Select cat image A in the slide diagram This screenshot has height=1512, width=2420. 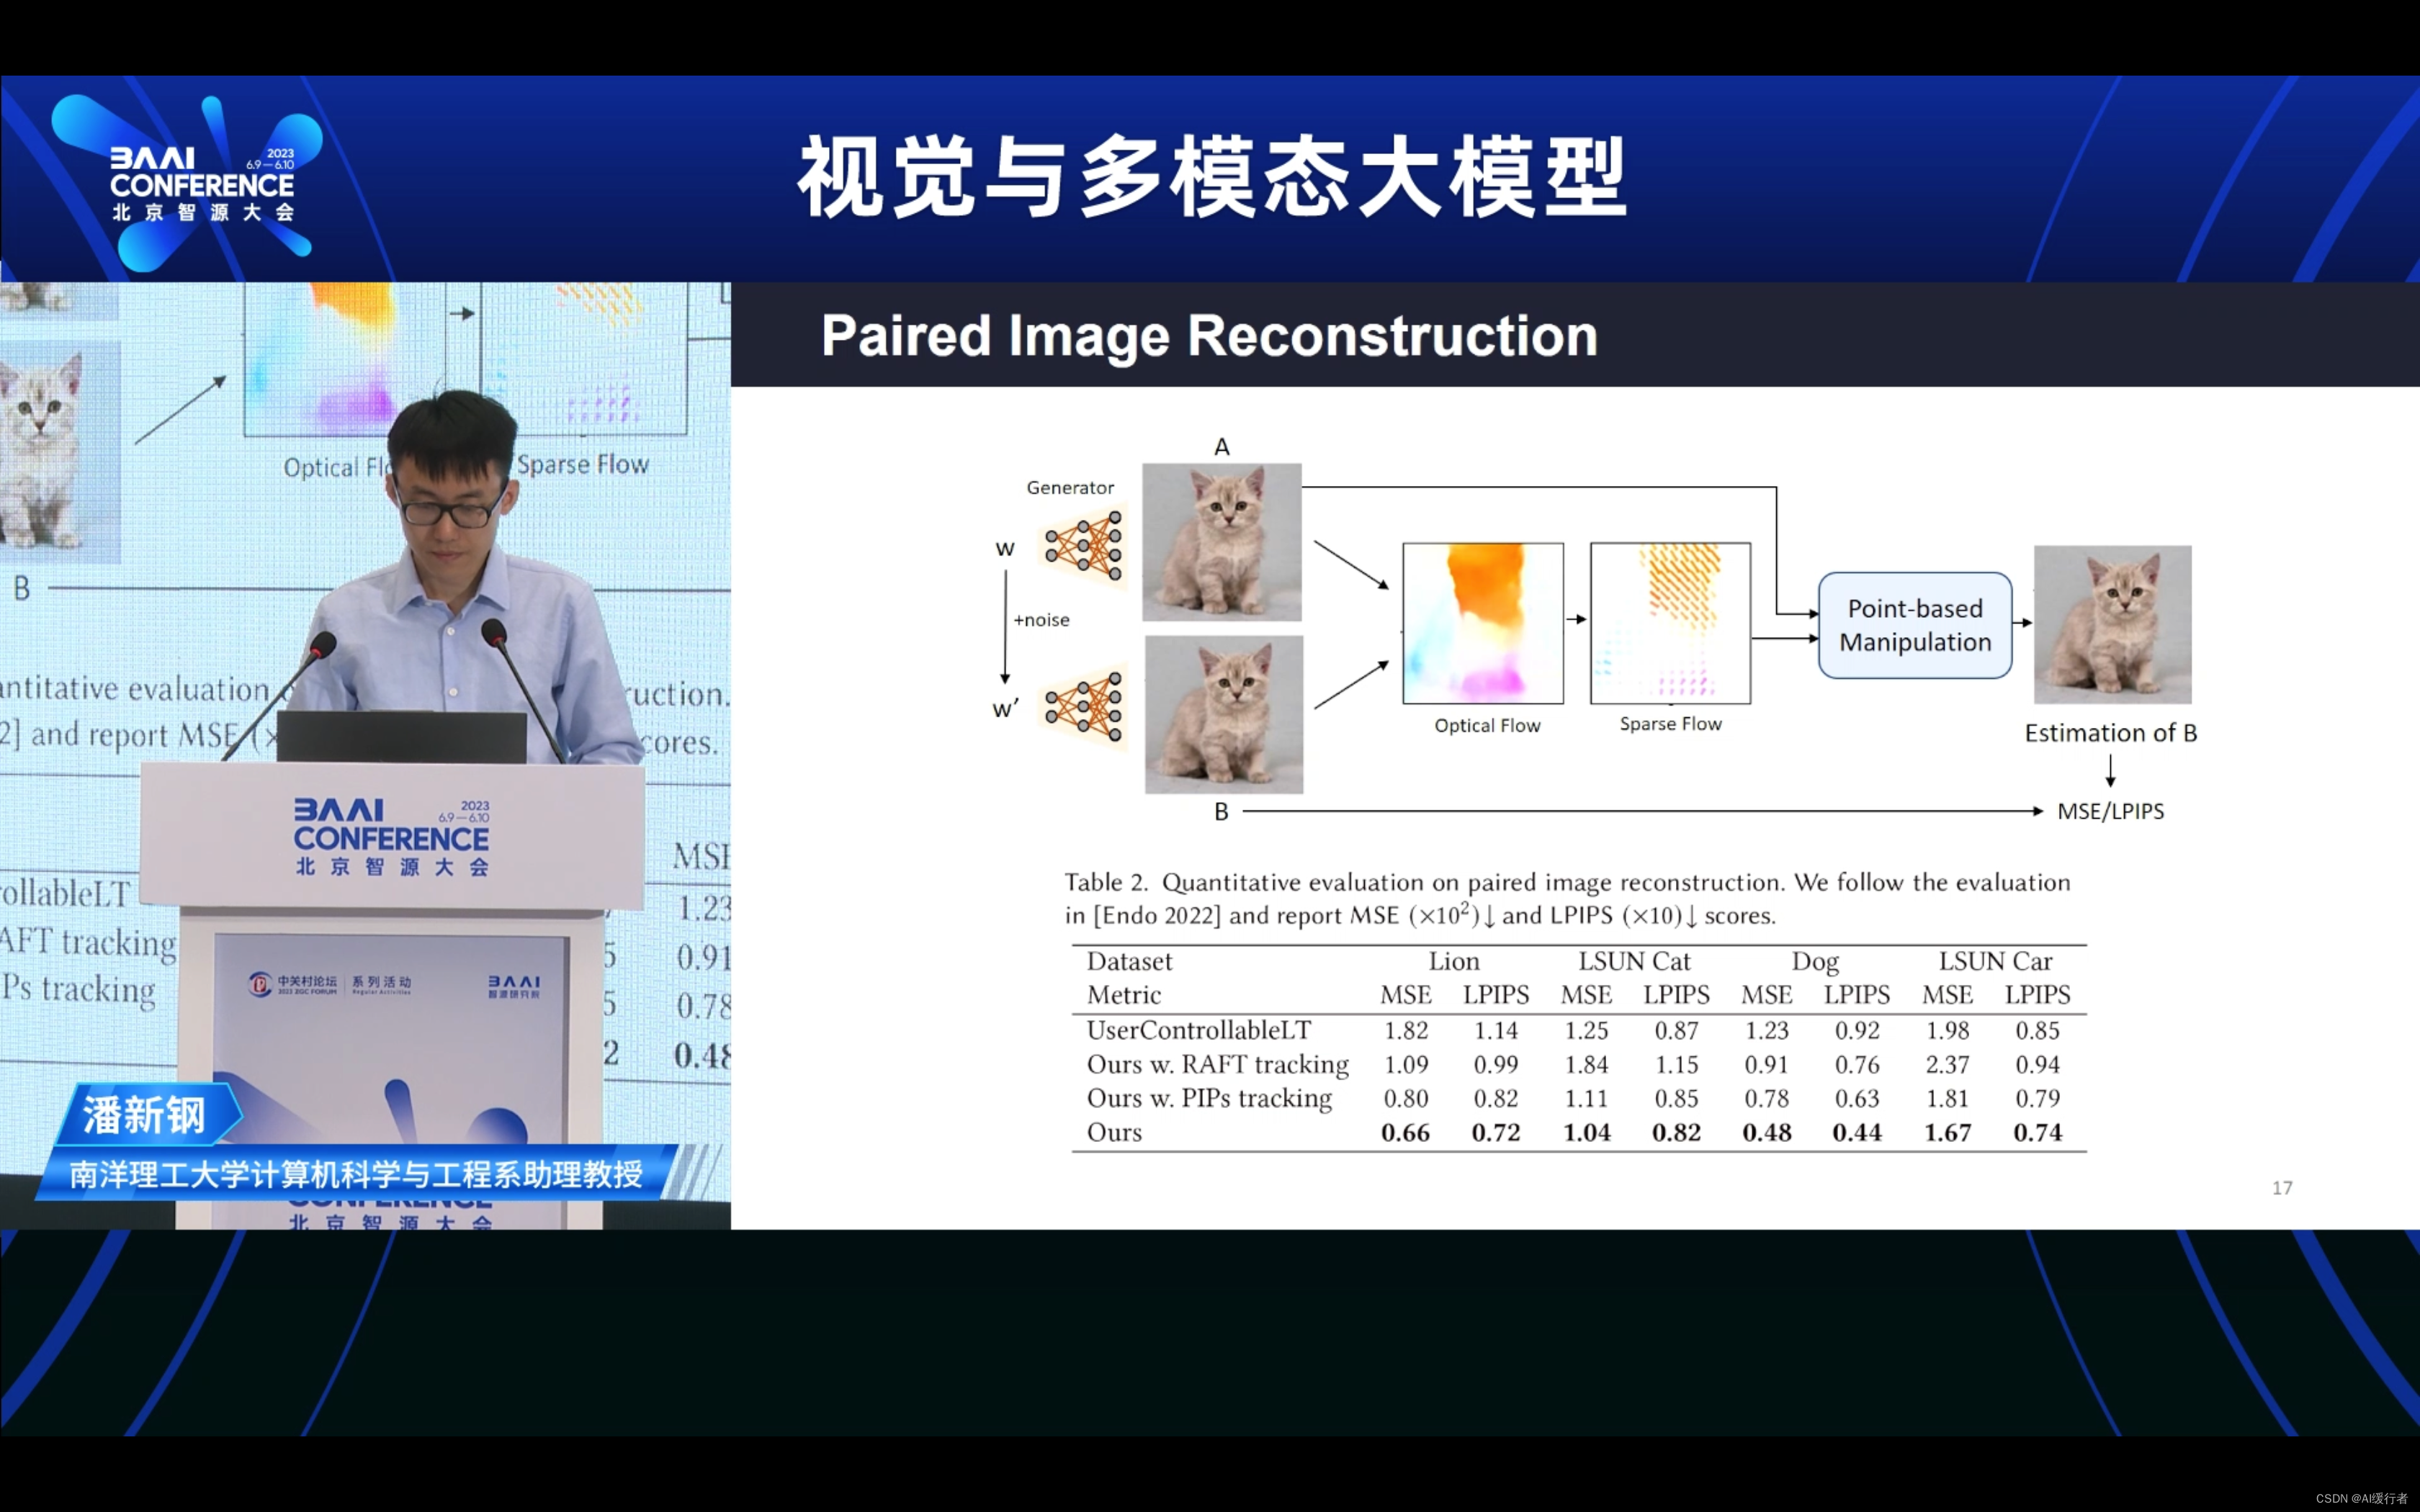pyautogui.click(x=1222, y=542)
